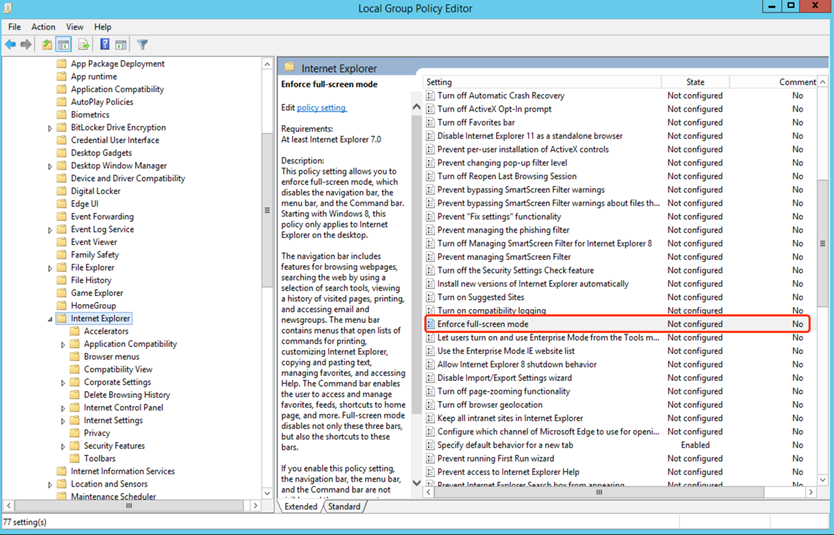Toggle the Show/Hide Console Tree icon
The image size is (834, 535).
[64, 45]
